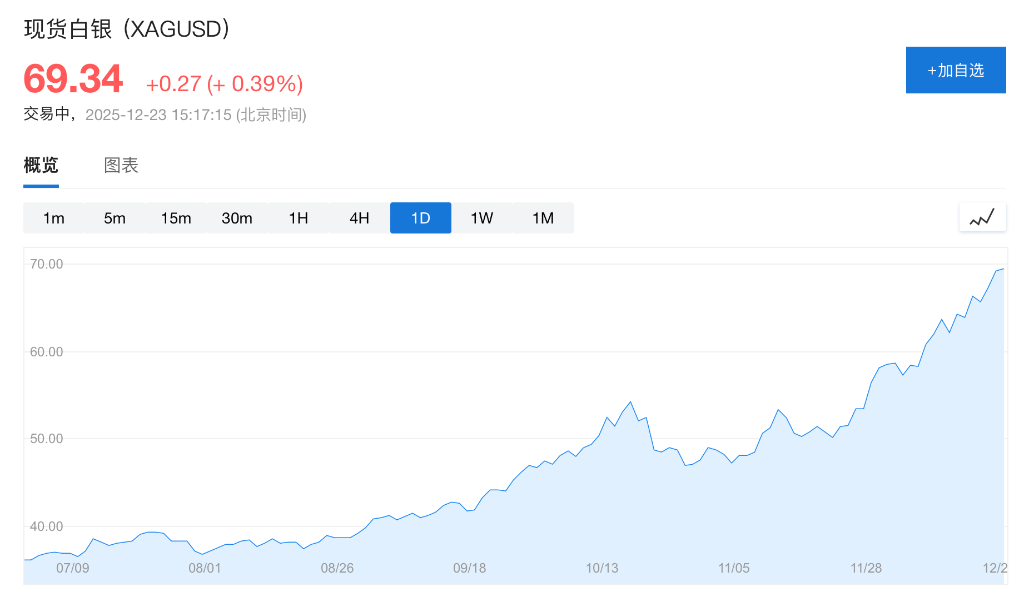Click the active 1D timeframe button
The width and height of the screenshot is (1024, 597).
point(420,218)
